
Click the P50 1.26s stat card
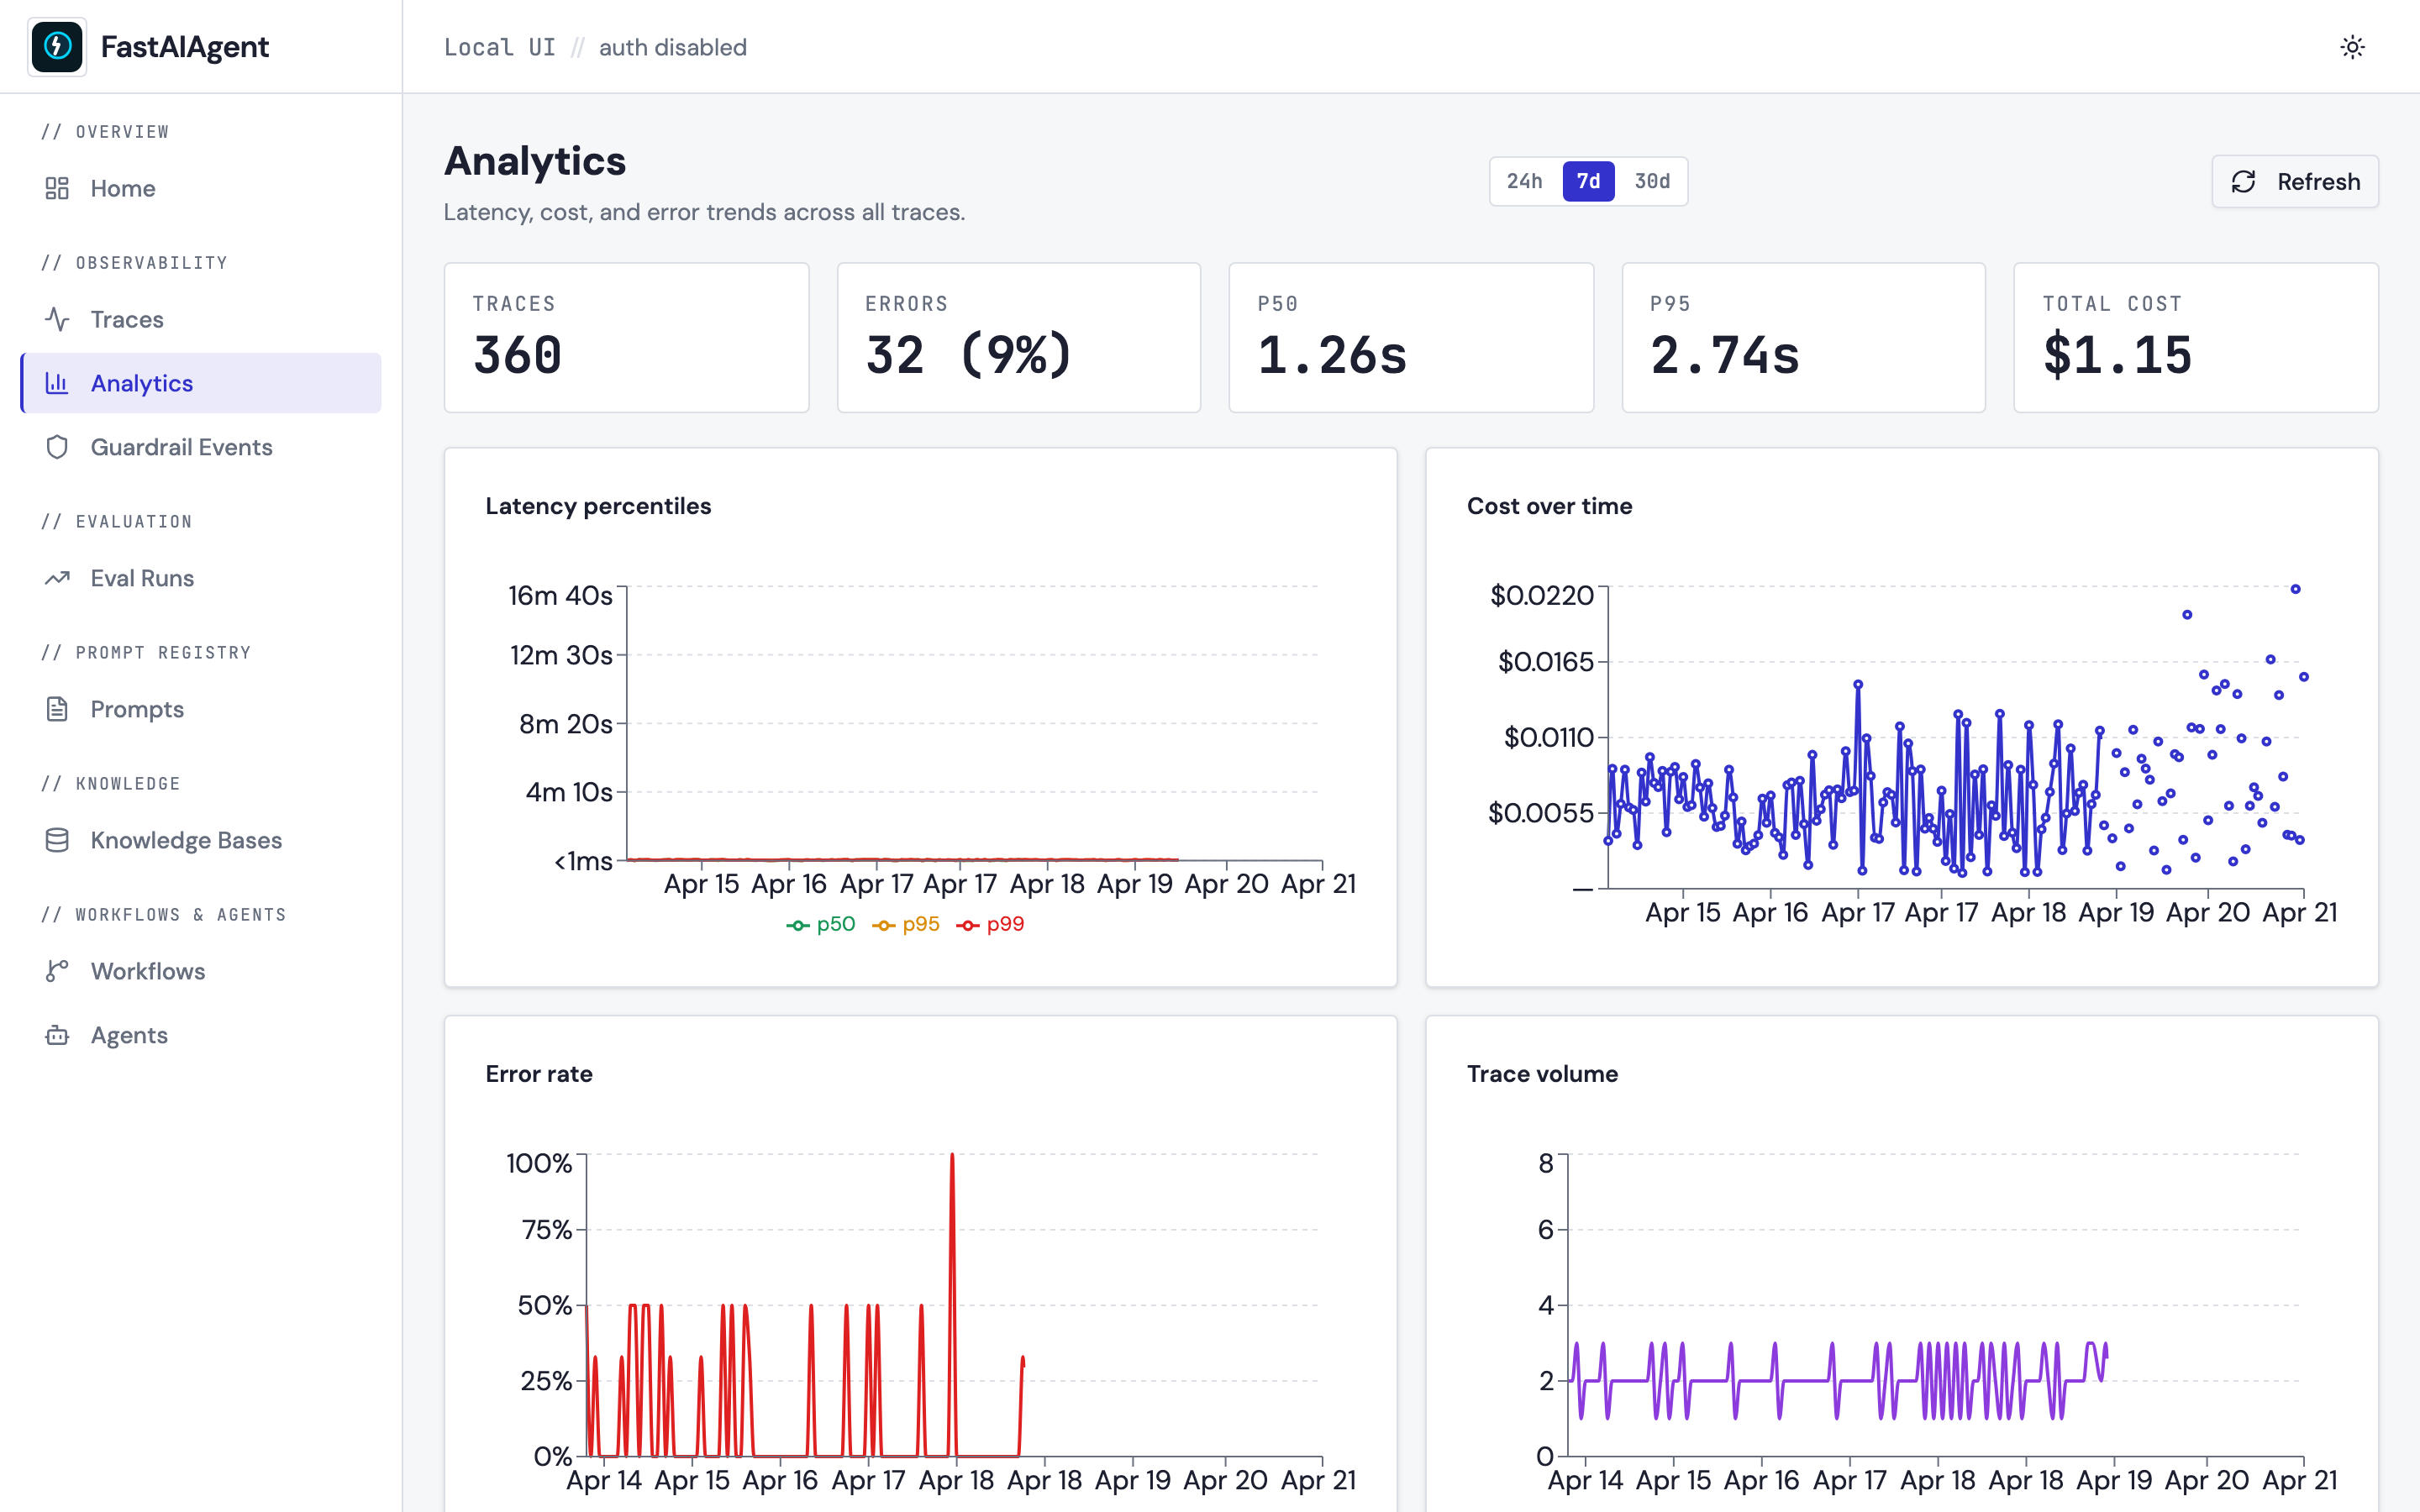coord(1411,337)
